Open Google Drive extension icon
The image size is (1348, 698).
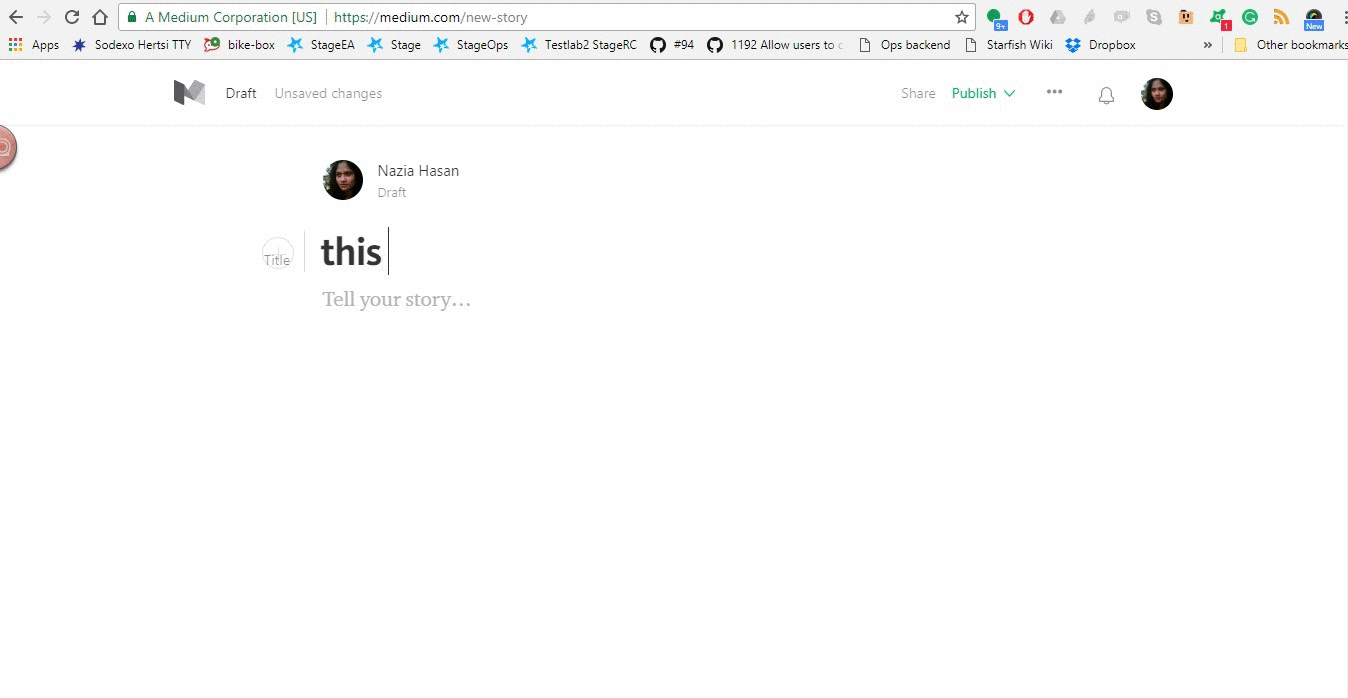[1058, 17]
